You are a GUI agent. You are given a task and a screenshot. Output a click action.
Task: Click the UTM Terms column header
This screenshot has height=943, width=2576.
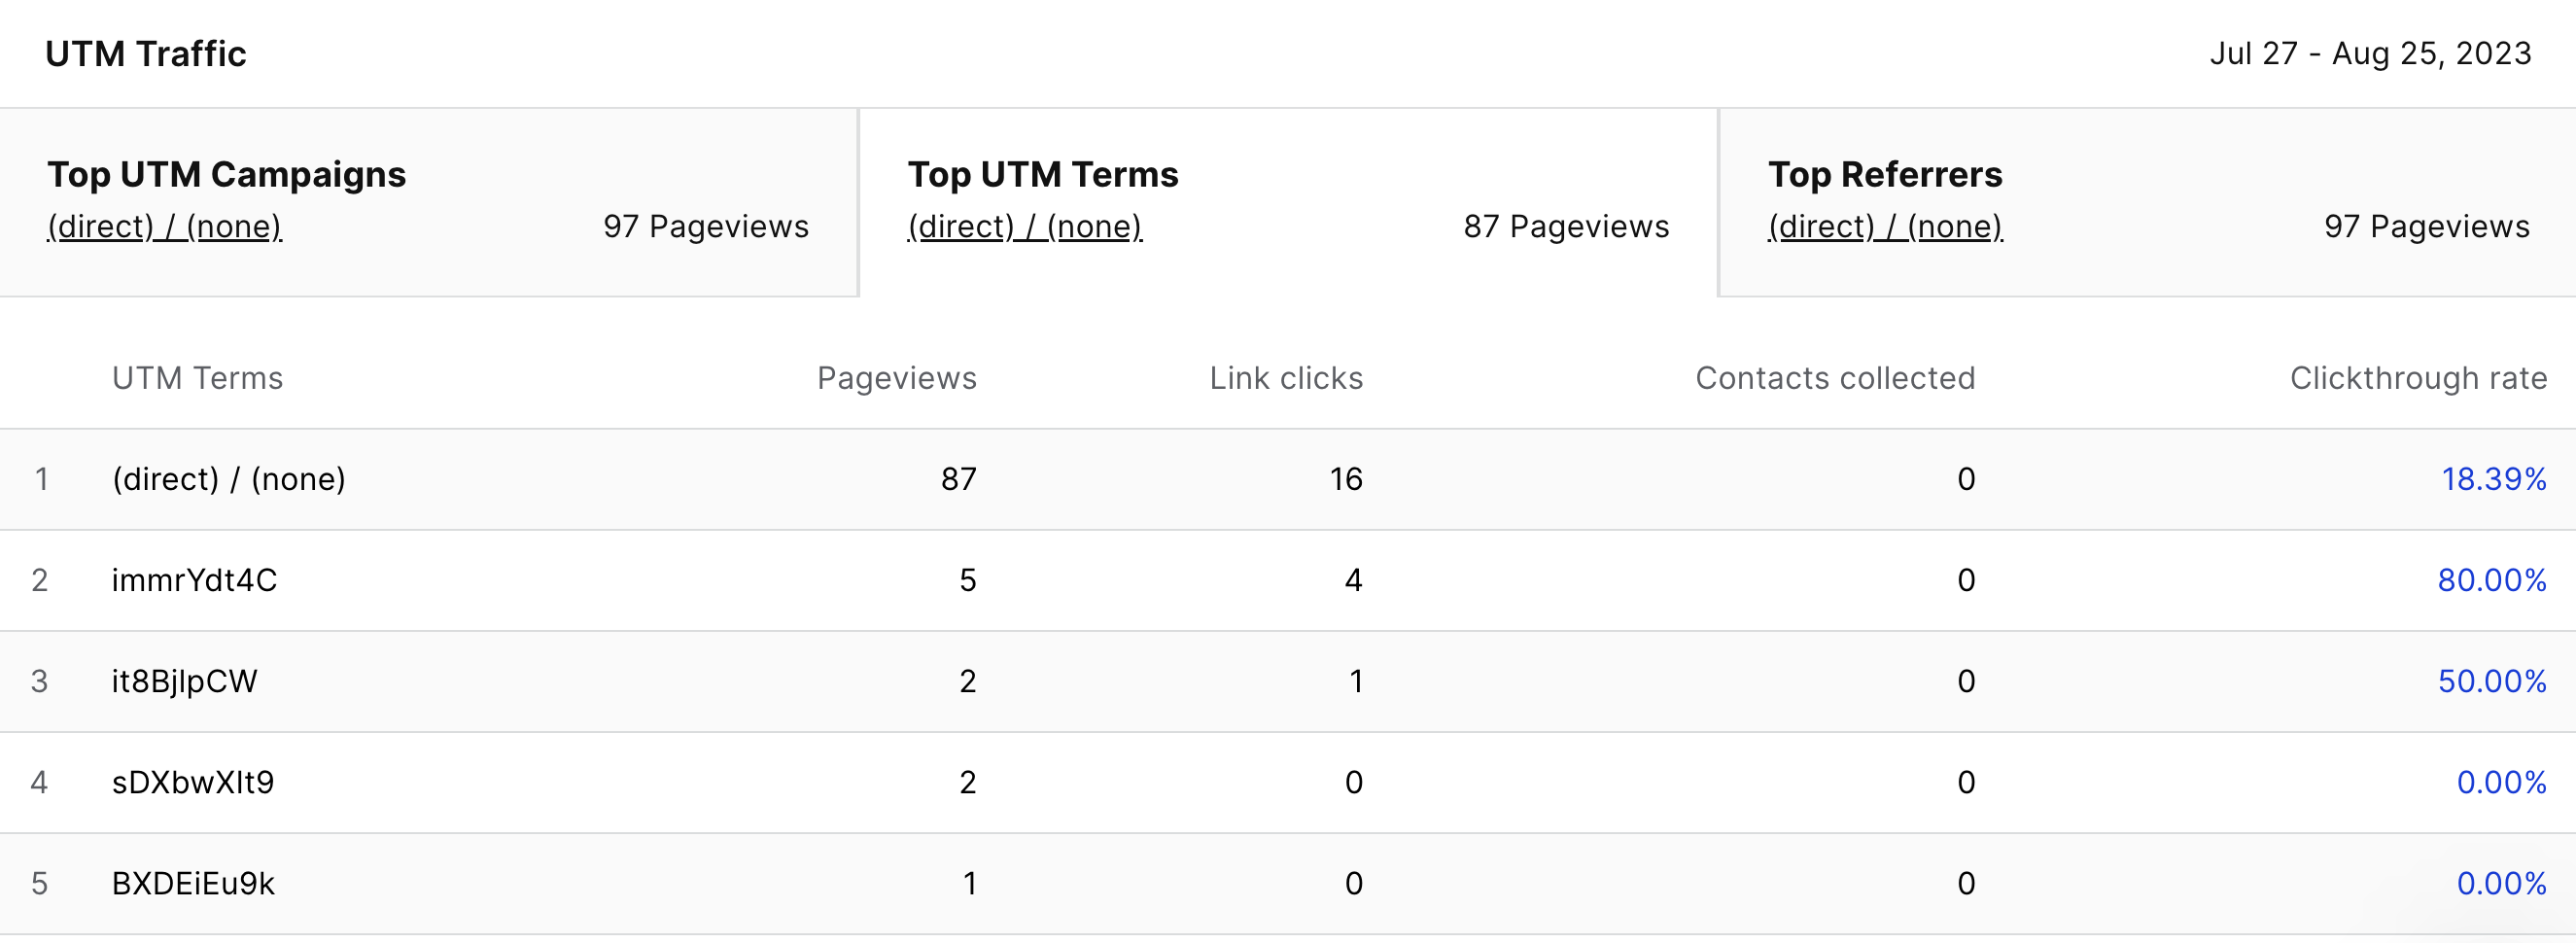click(x=197, y=378)
